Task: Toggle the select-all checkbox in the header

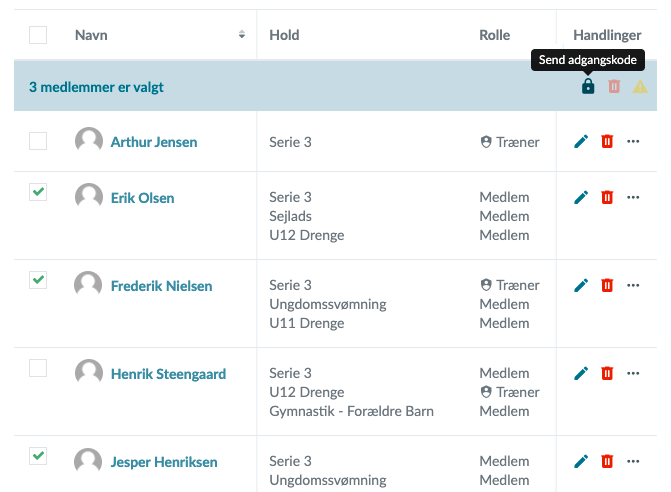Action: coord(38,35)
